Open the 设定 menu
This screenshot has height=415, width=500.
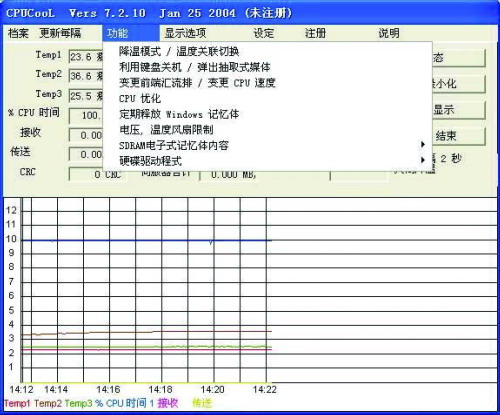coord(263,33)
